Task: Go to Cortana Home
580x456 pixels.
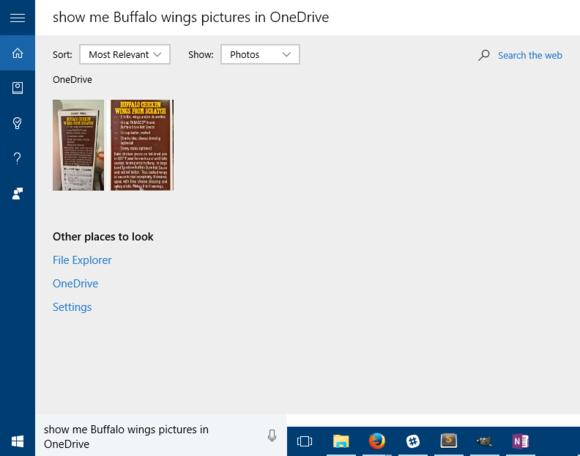Action: pyautogui.click(x=17, y=53)
